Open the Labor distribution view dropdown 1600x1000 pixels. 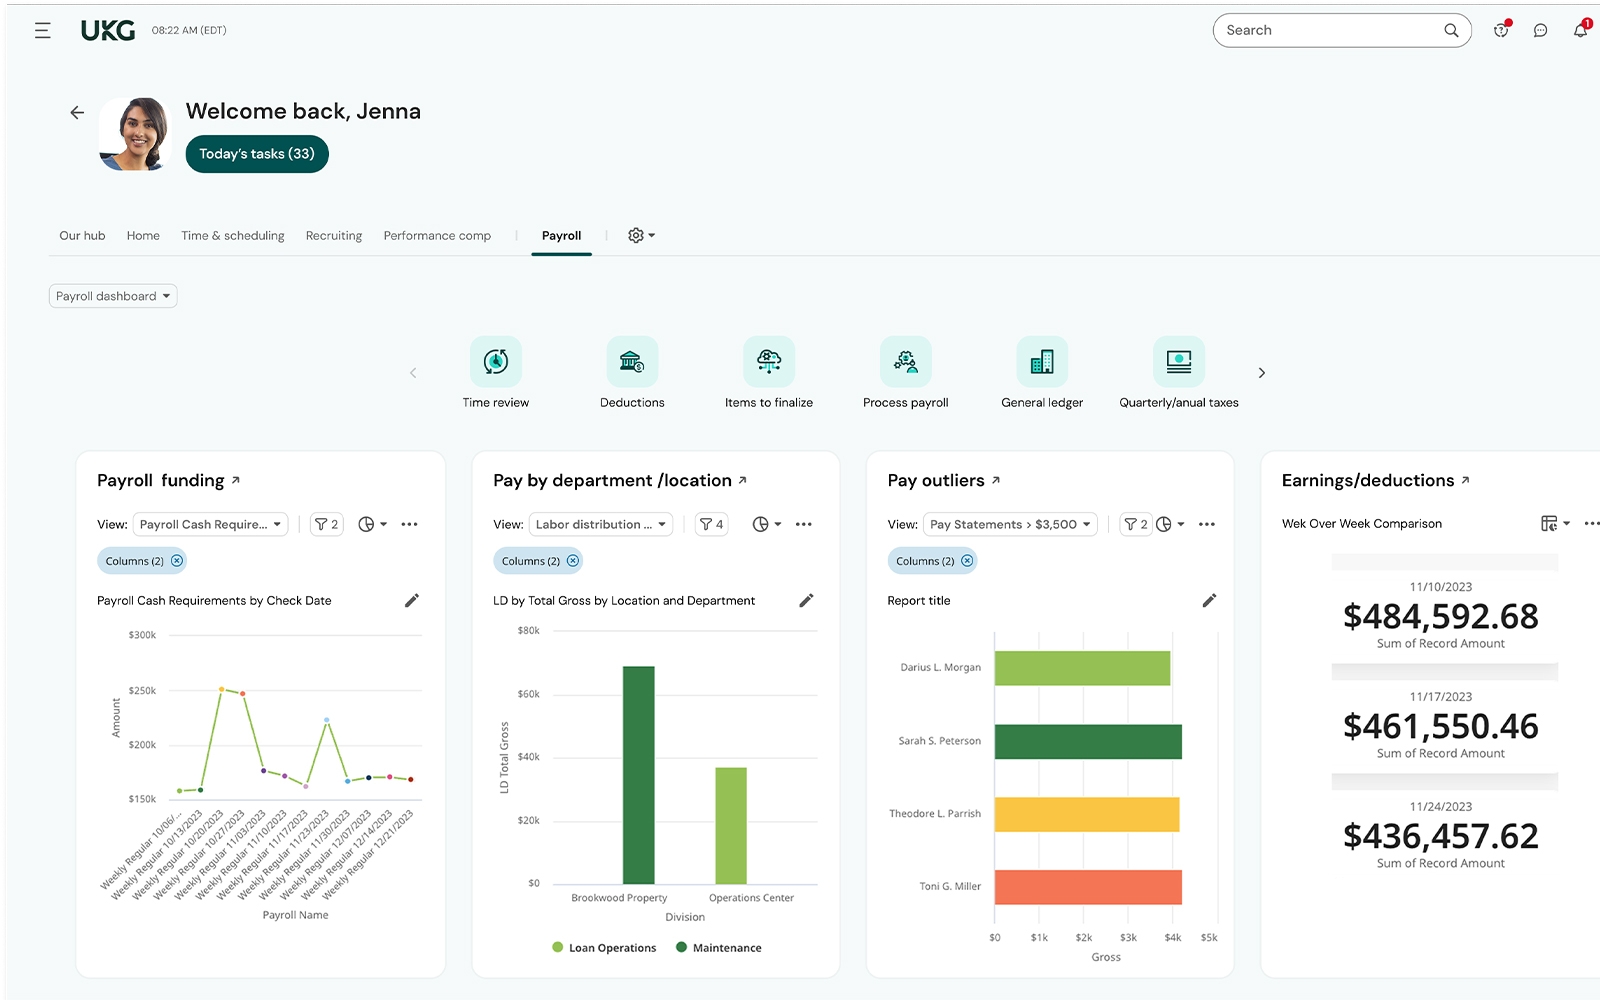click(x=600, y=524)
